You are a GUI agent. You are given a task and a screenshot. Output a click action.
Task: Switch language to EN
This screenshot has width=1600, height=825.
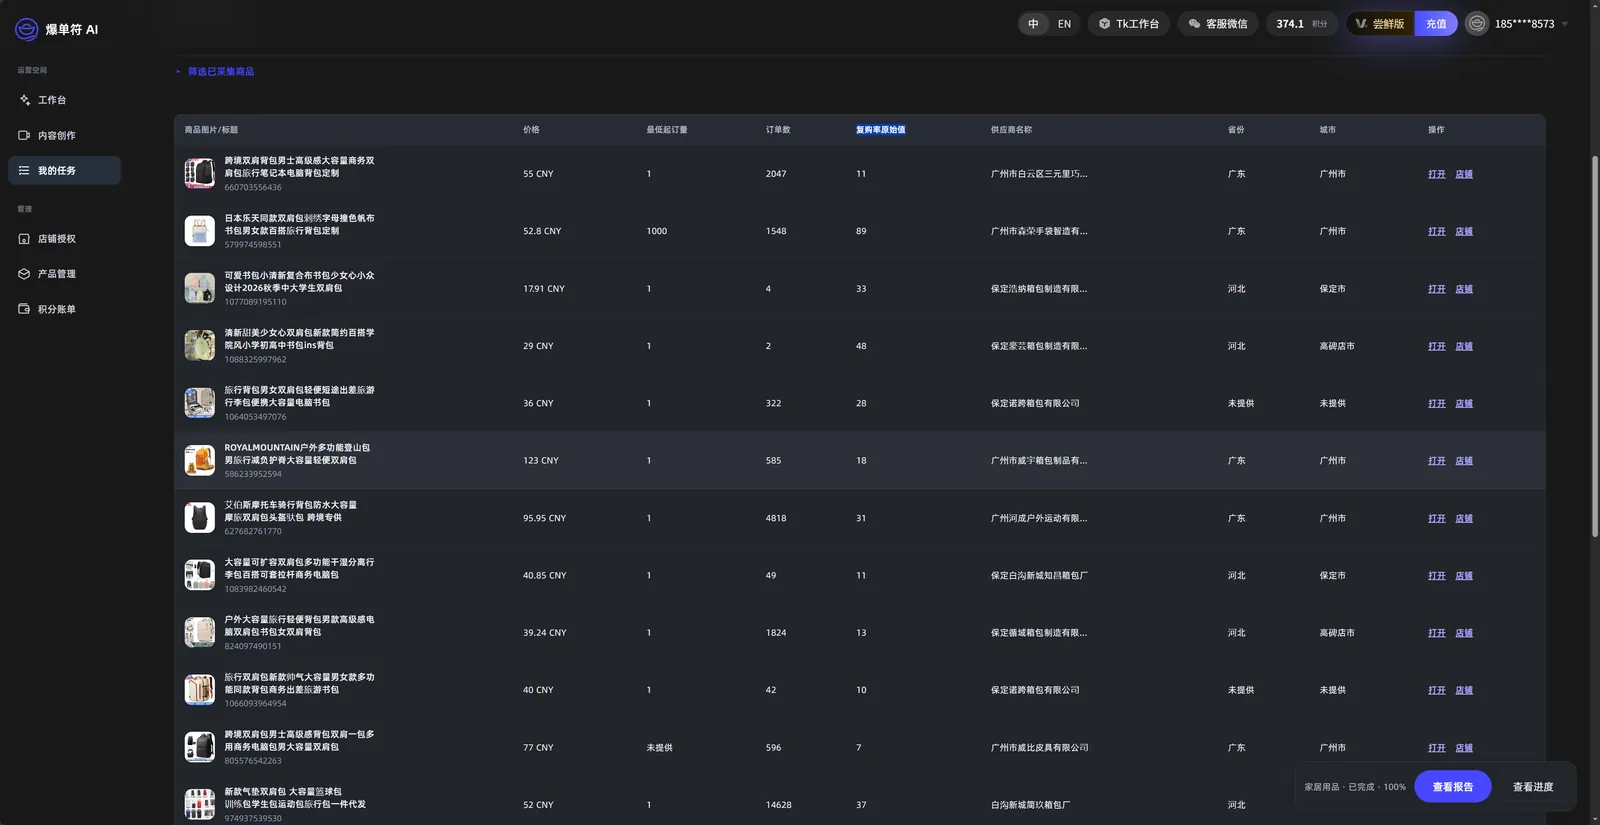1064,24
